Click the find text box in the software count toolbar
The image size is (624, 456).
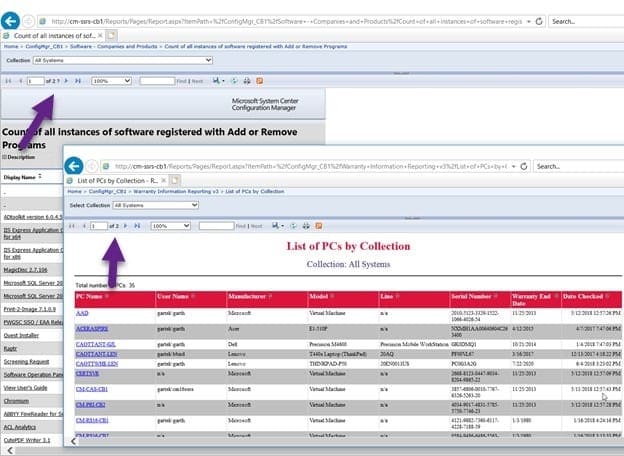tap(157, 81)
